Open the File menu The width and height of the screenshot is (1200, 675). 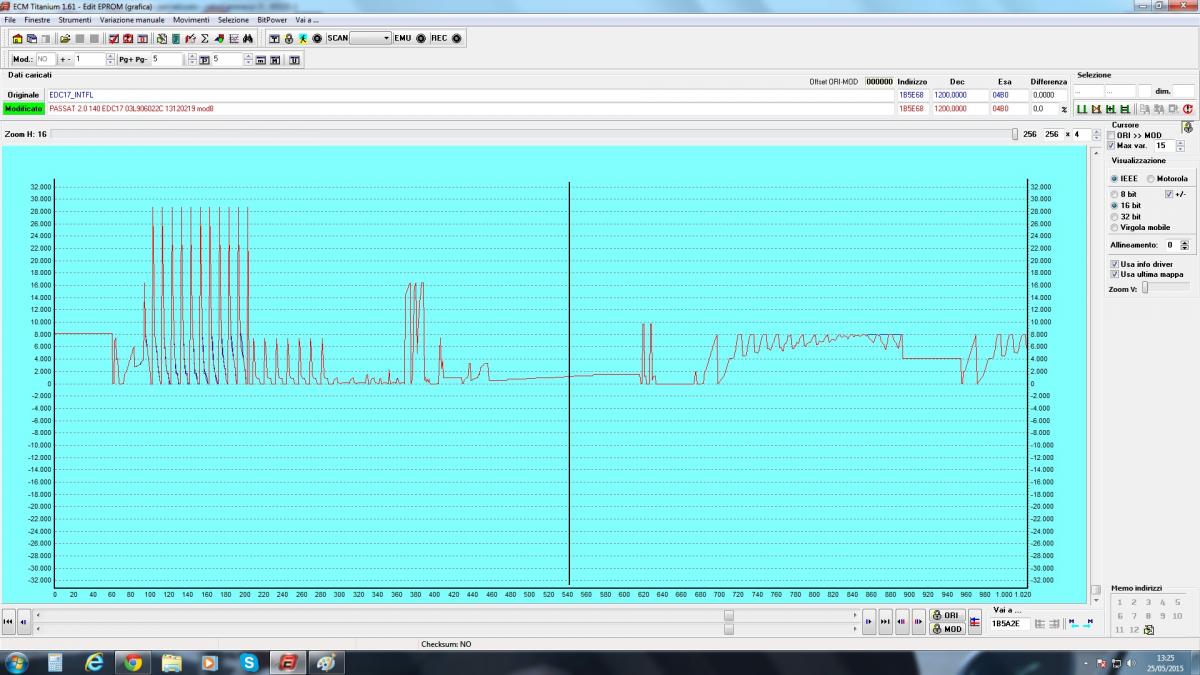click(11, 20)
